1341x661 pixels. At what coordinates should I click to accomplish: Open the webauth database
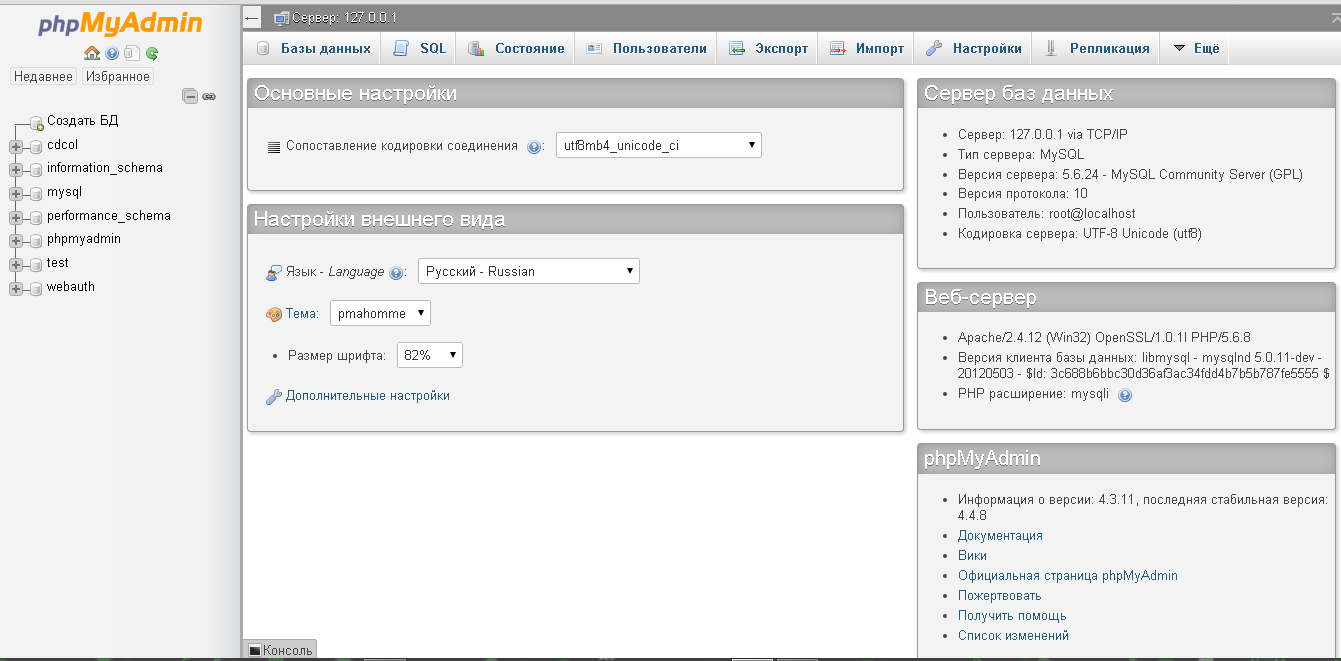point(71,286)
